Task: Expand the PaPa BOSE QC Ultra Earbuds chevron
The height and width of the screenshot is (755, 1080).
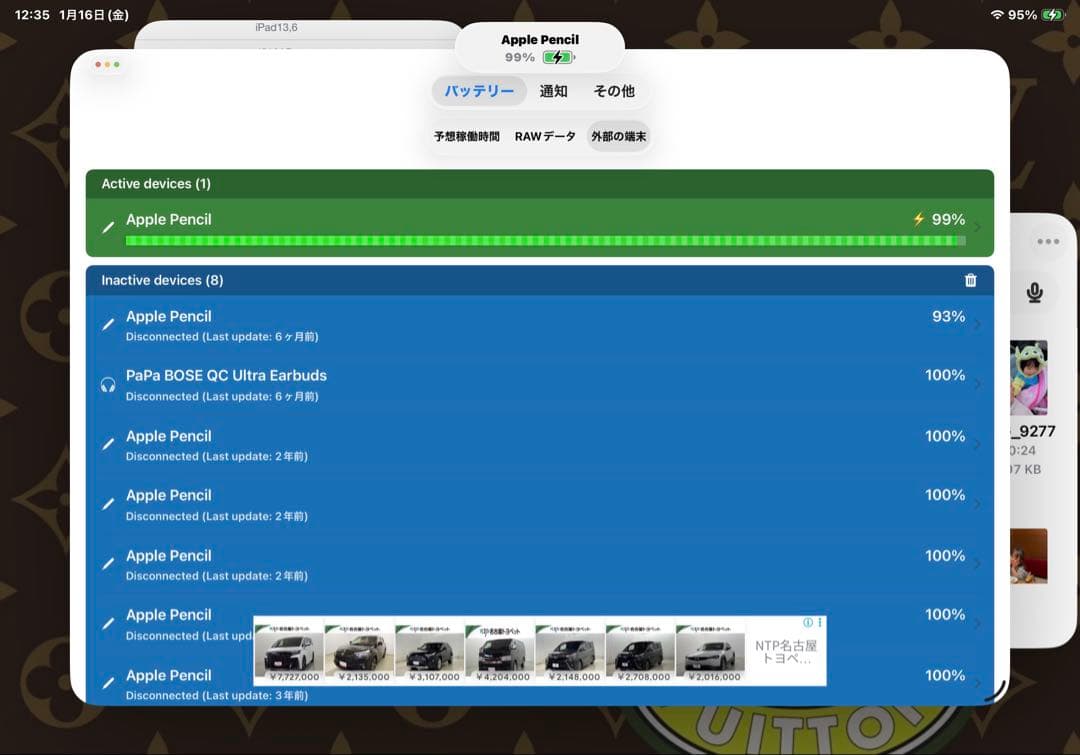Action: click(x=977, y=384)
